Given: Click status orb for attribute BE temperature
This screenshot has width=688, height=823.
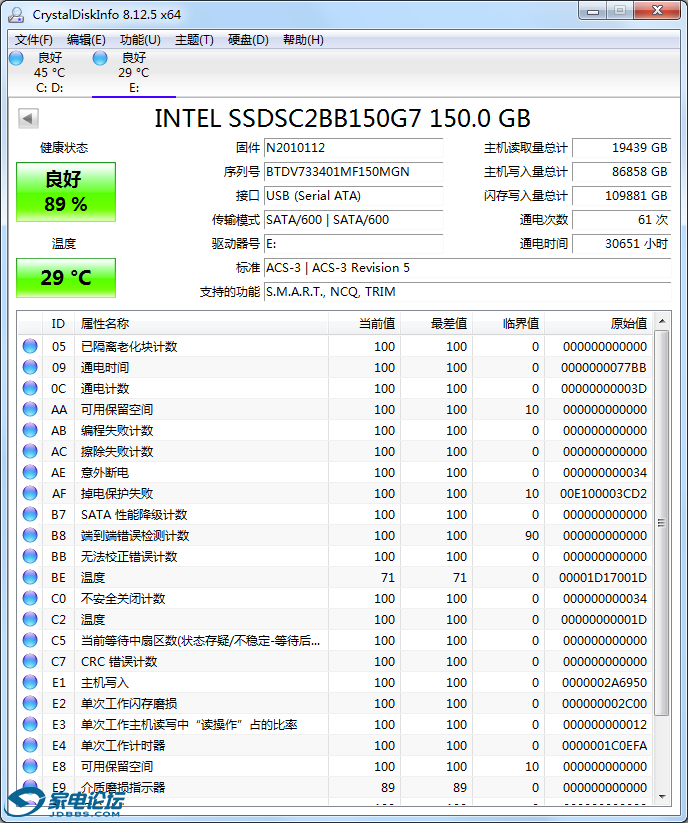Looking at the screenshot, I should pos(30,577).
